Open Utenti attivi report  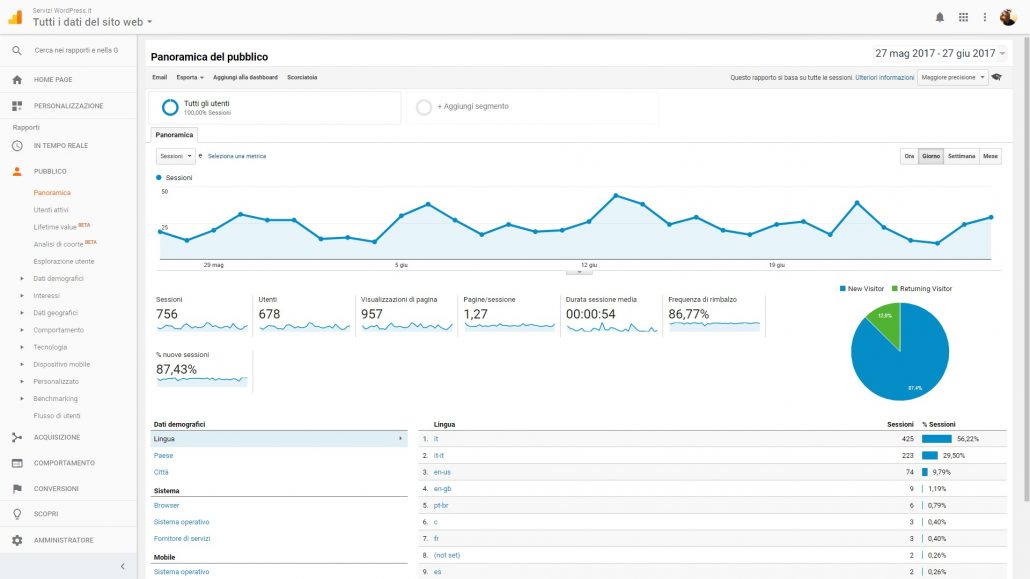(51, 210)
